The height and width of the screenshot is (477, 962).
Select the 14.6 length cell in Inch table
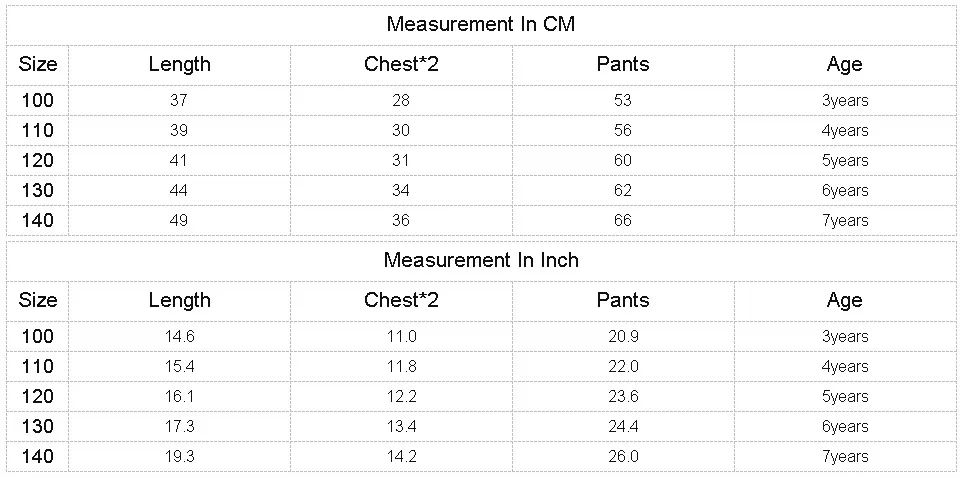click(179, 336)
